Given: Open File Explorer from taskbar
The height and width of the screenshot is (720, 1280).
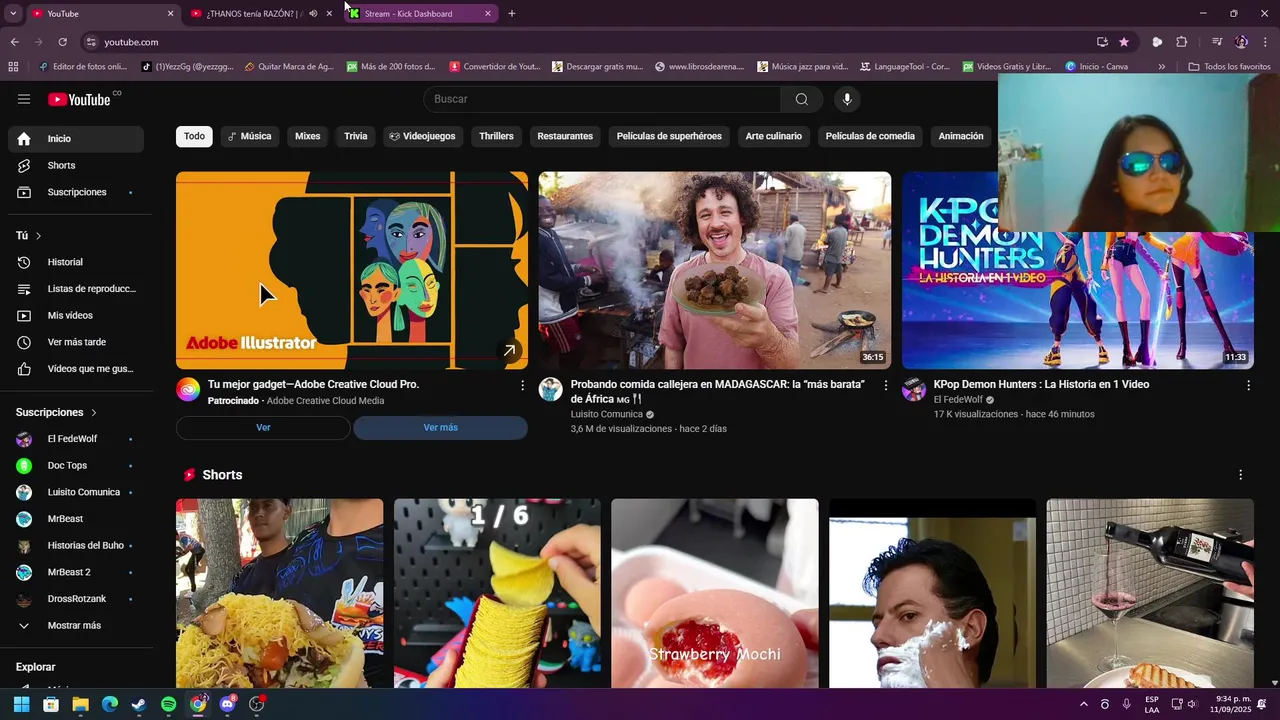Looking at the screenshot, I should click(80, 704).
